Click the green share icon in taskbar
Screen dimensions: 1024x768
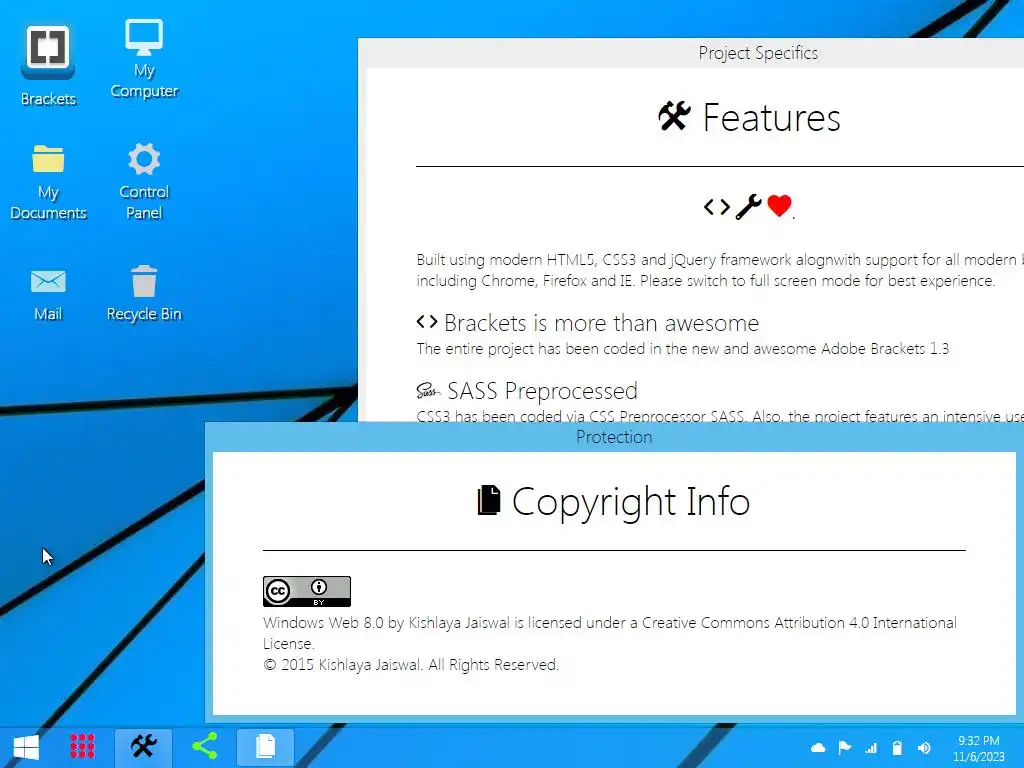204,746
